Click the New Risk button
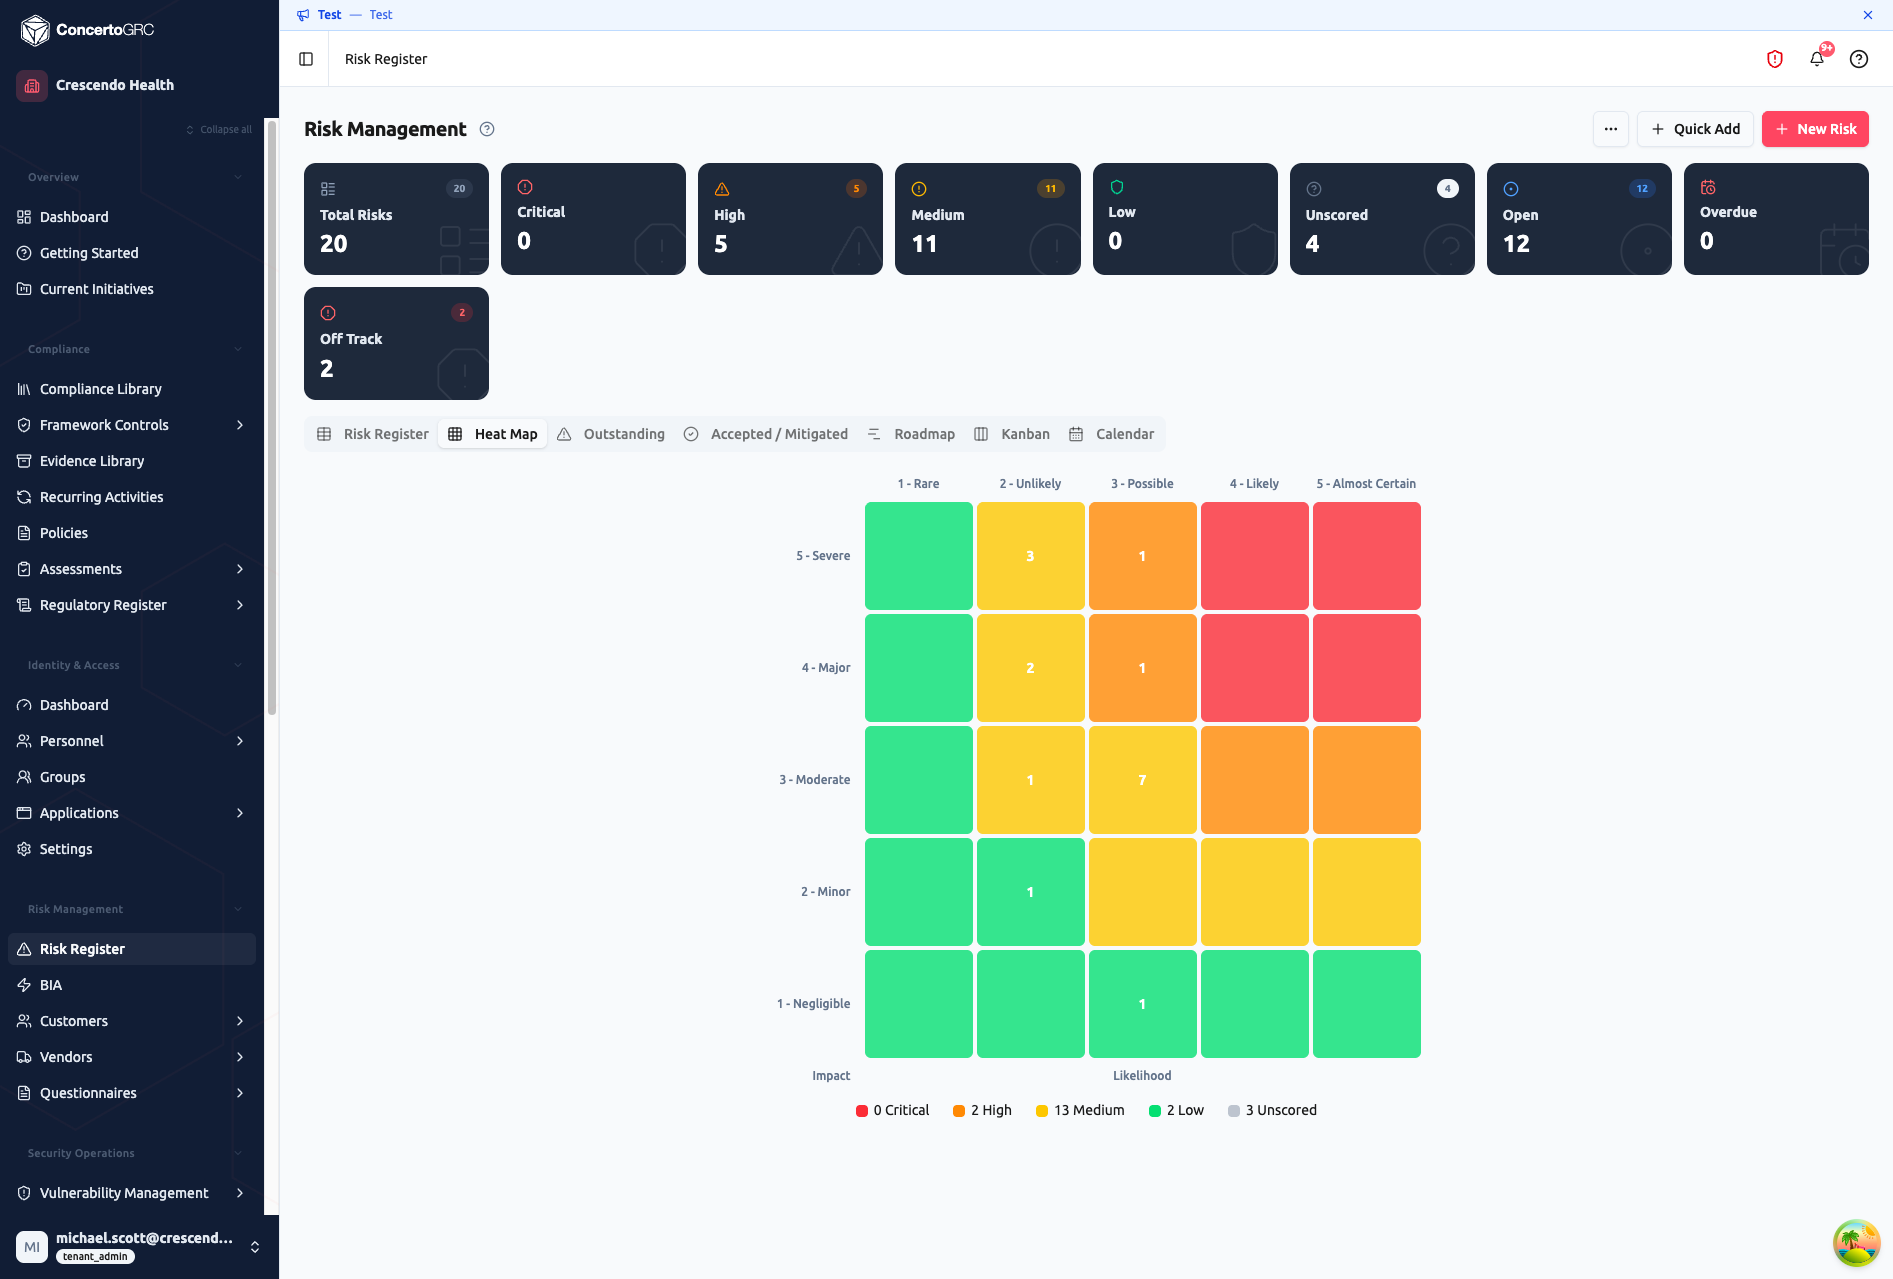This screenshot has width=1893, height=1279. click(1815, 129)
